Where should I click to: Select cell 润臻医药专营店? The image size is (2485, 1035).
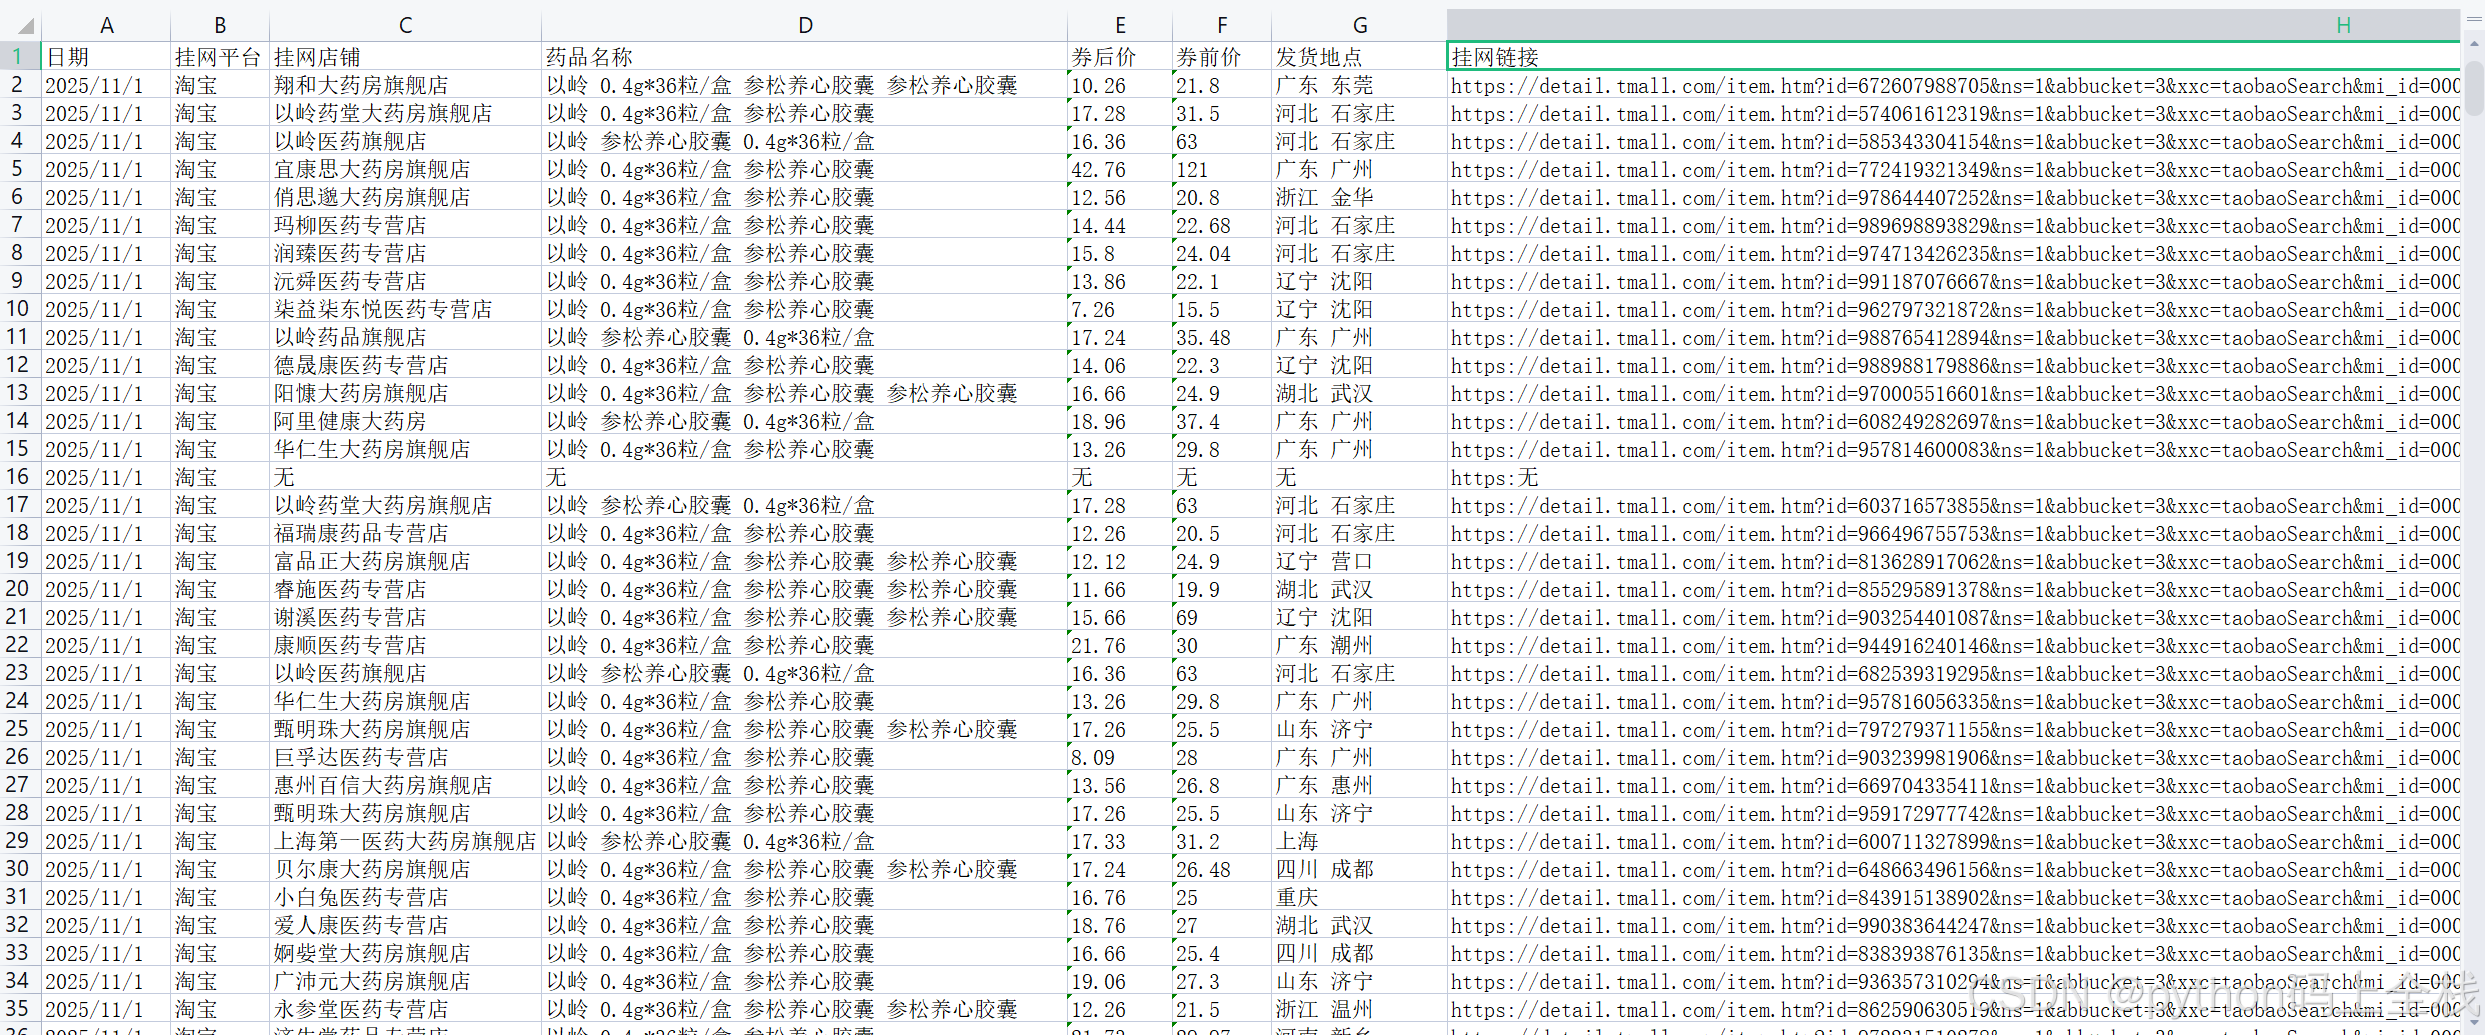point(405,253)
